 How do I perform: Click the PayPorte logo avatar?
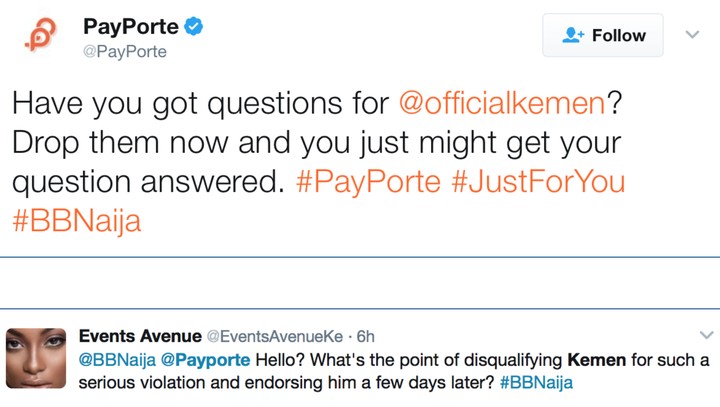click(x=39, y=35)
